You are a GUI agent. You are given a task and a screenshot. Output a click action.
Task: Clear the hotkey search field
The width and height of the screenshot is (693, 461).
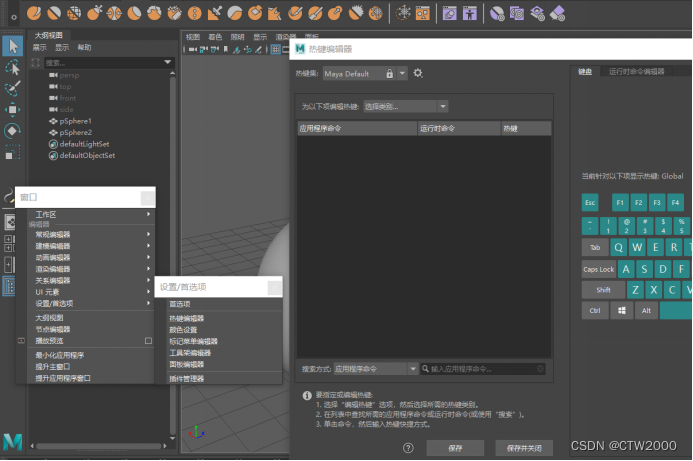(x=540, y=369)
